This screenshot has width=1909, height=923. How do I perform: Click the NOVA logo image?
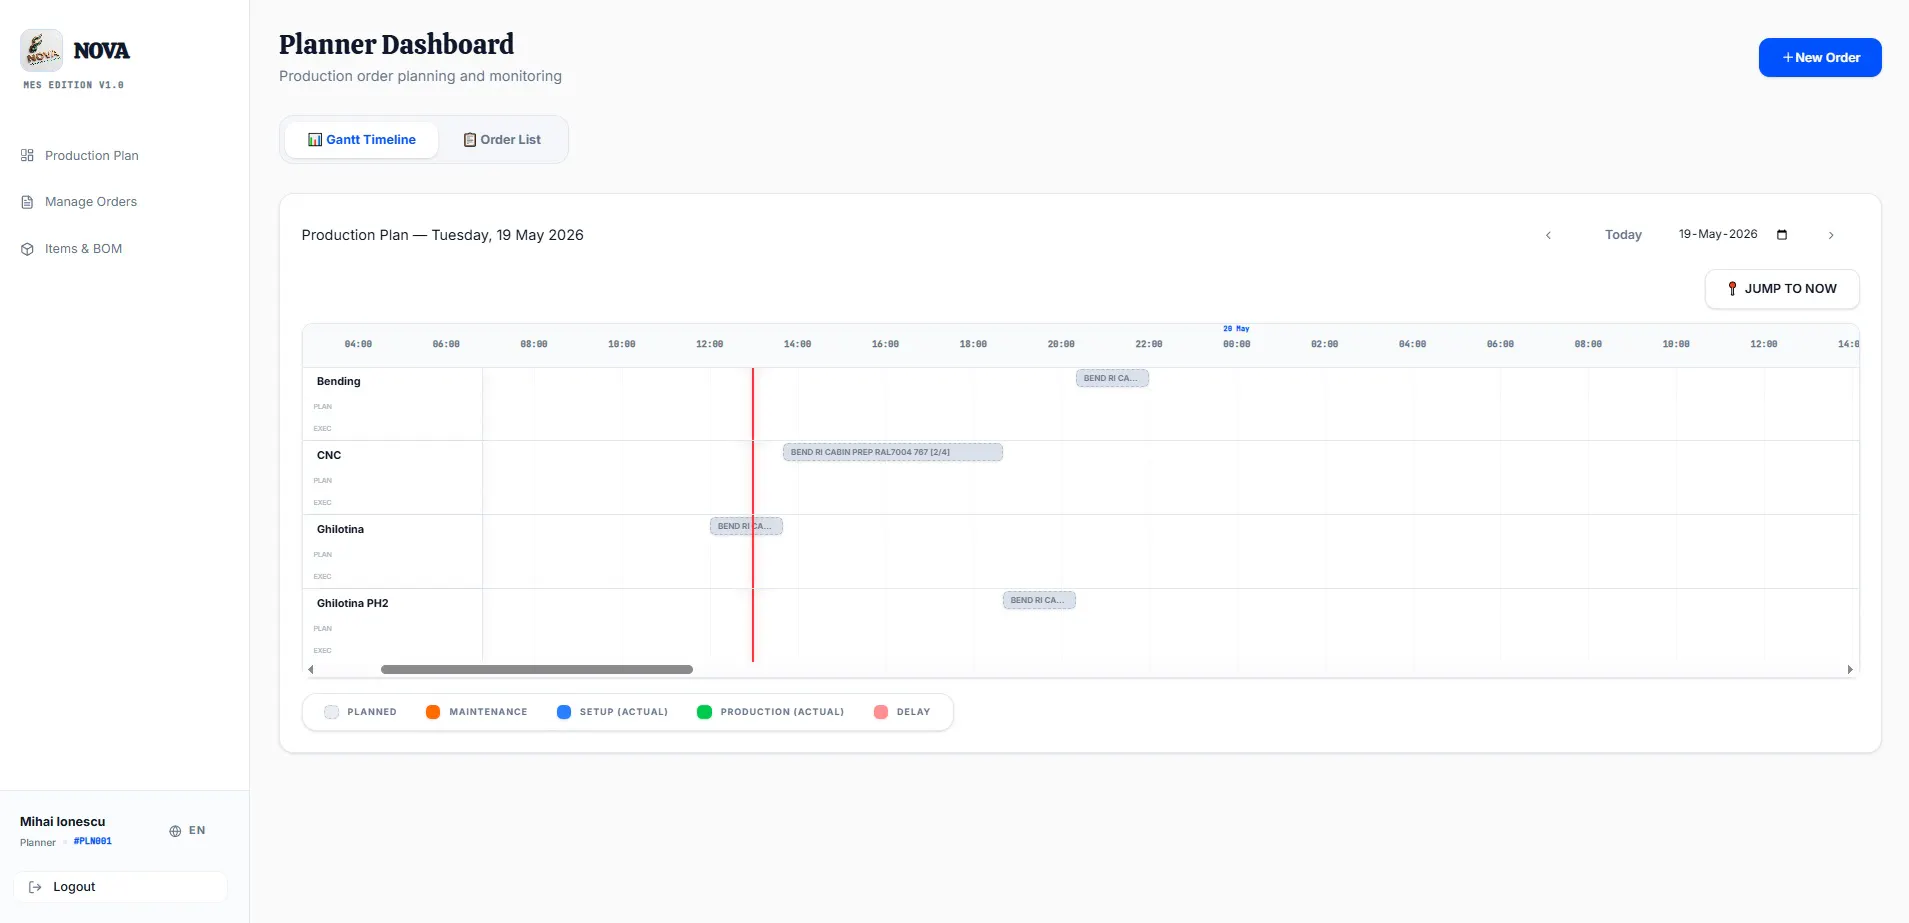(x=41, y=50)
